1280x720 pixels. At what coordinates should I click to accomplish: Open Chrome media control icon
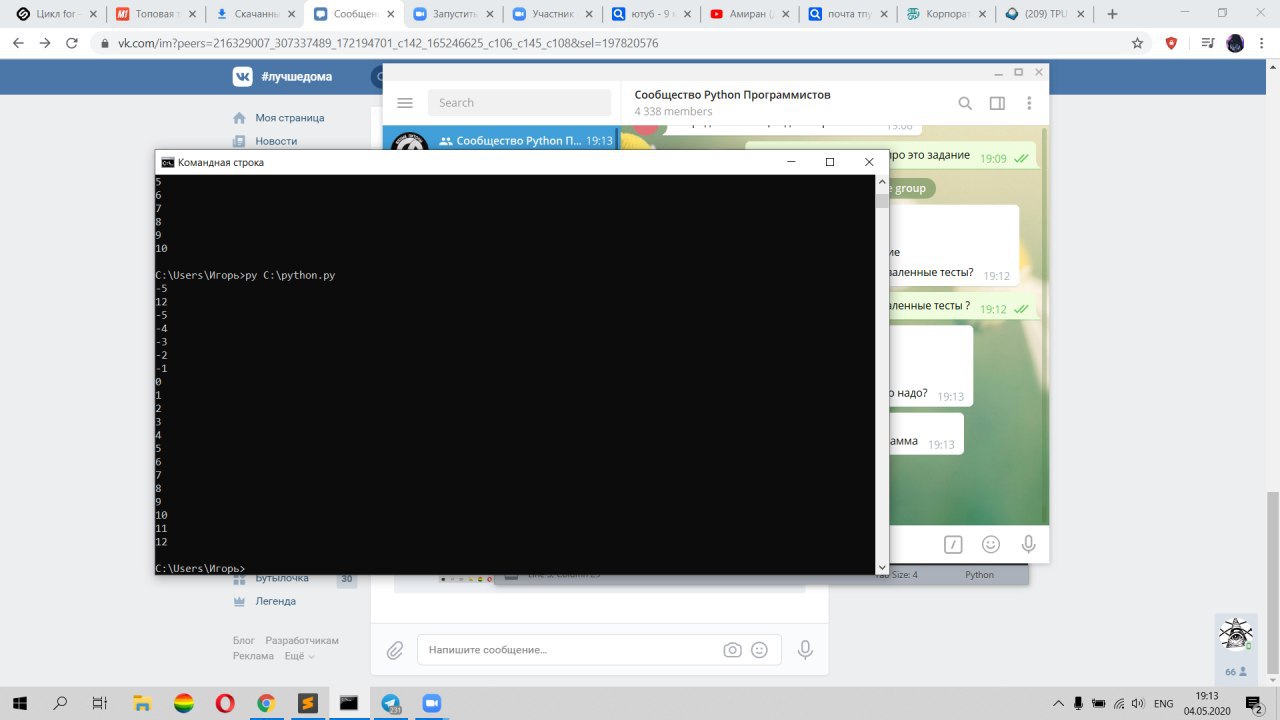tap(1208, 44)
